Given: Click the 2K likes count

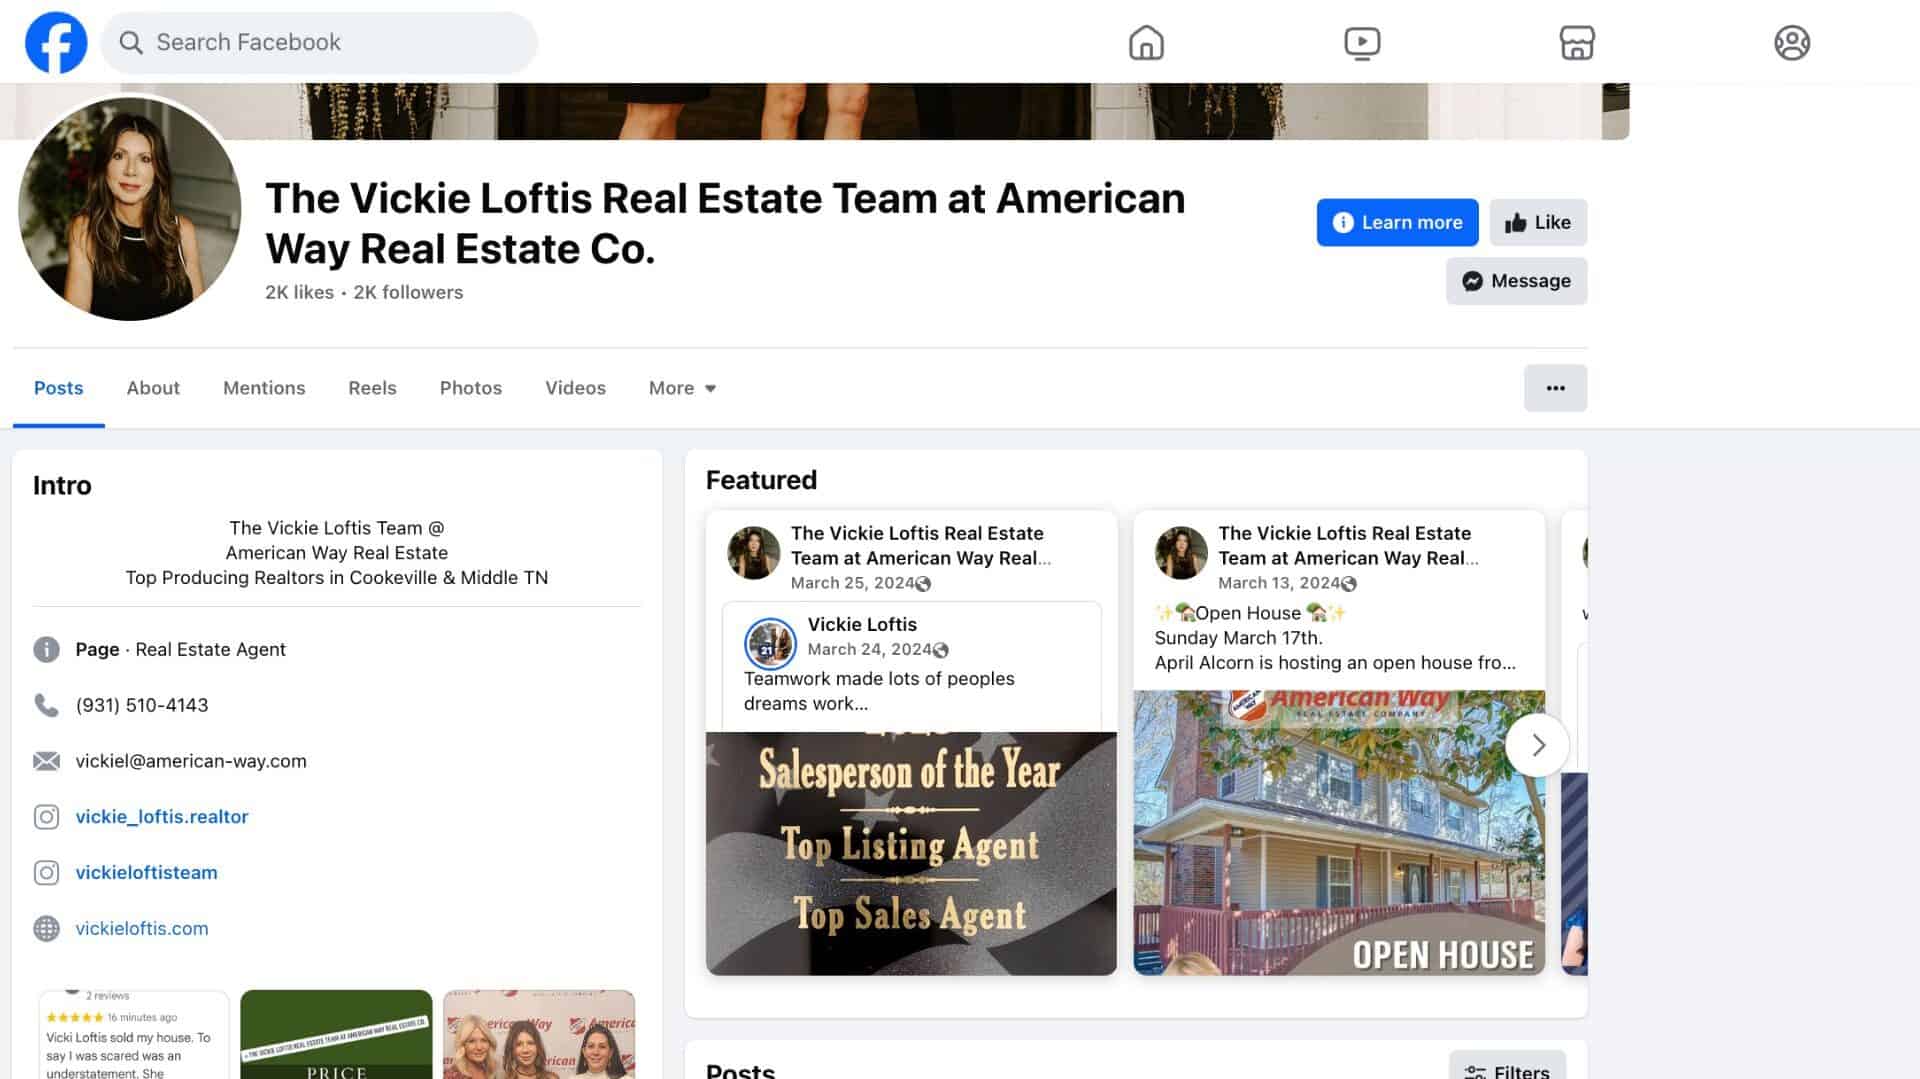Looking at the screenshot, I should (299, 292).
